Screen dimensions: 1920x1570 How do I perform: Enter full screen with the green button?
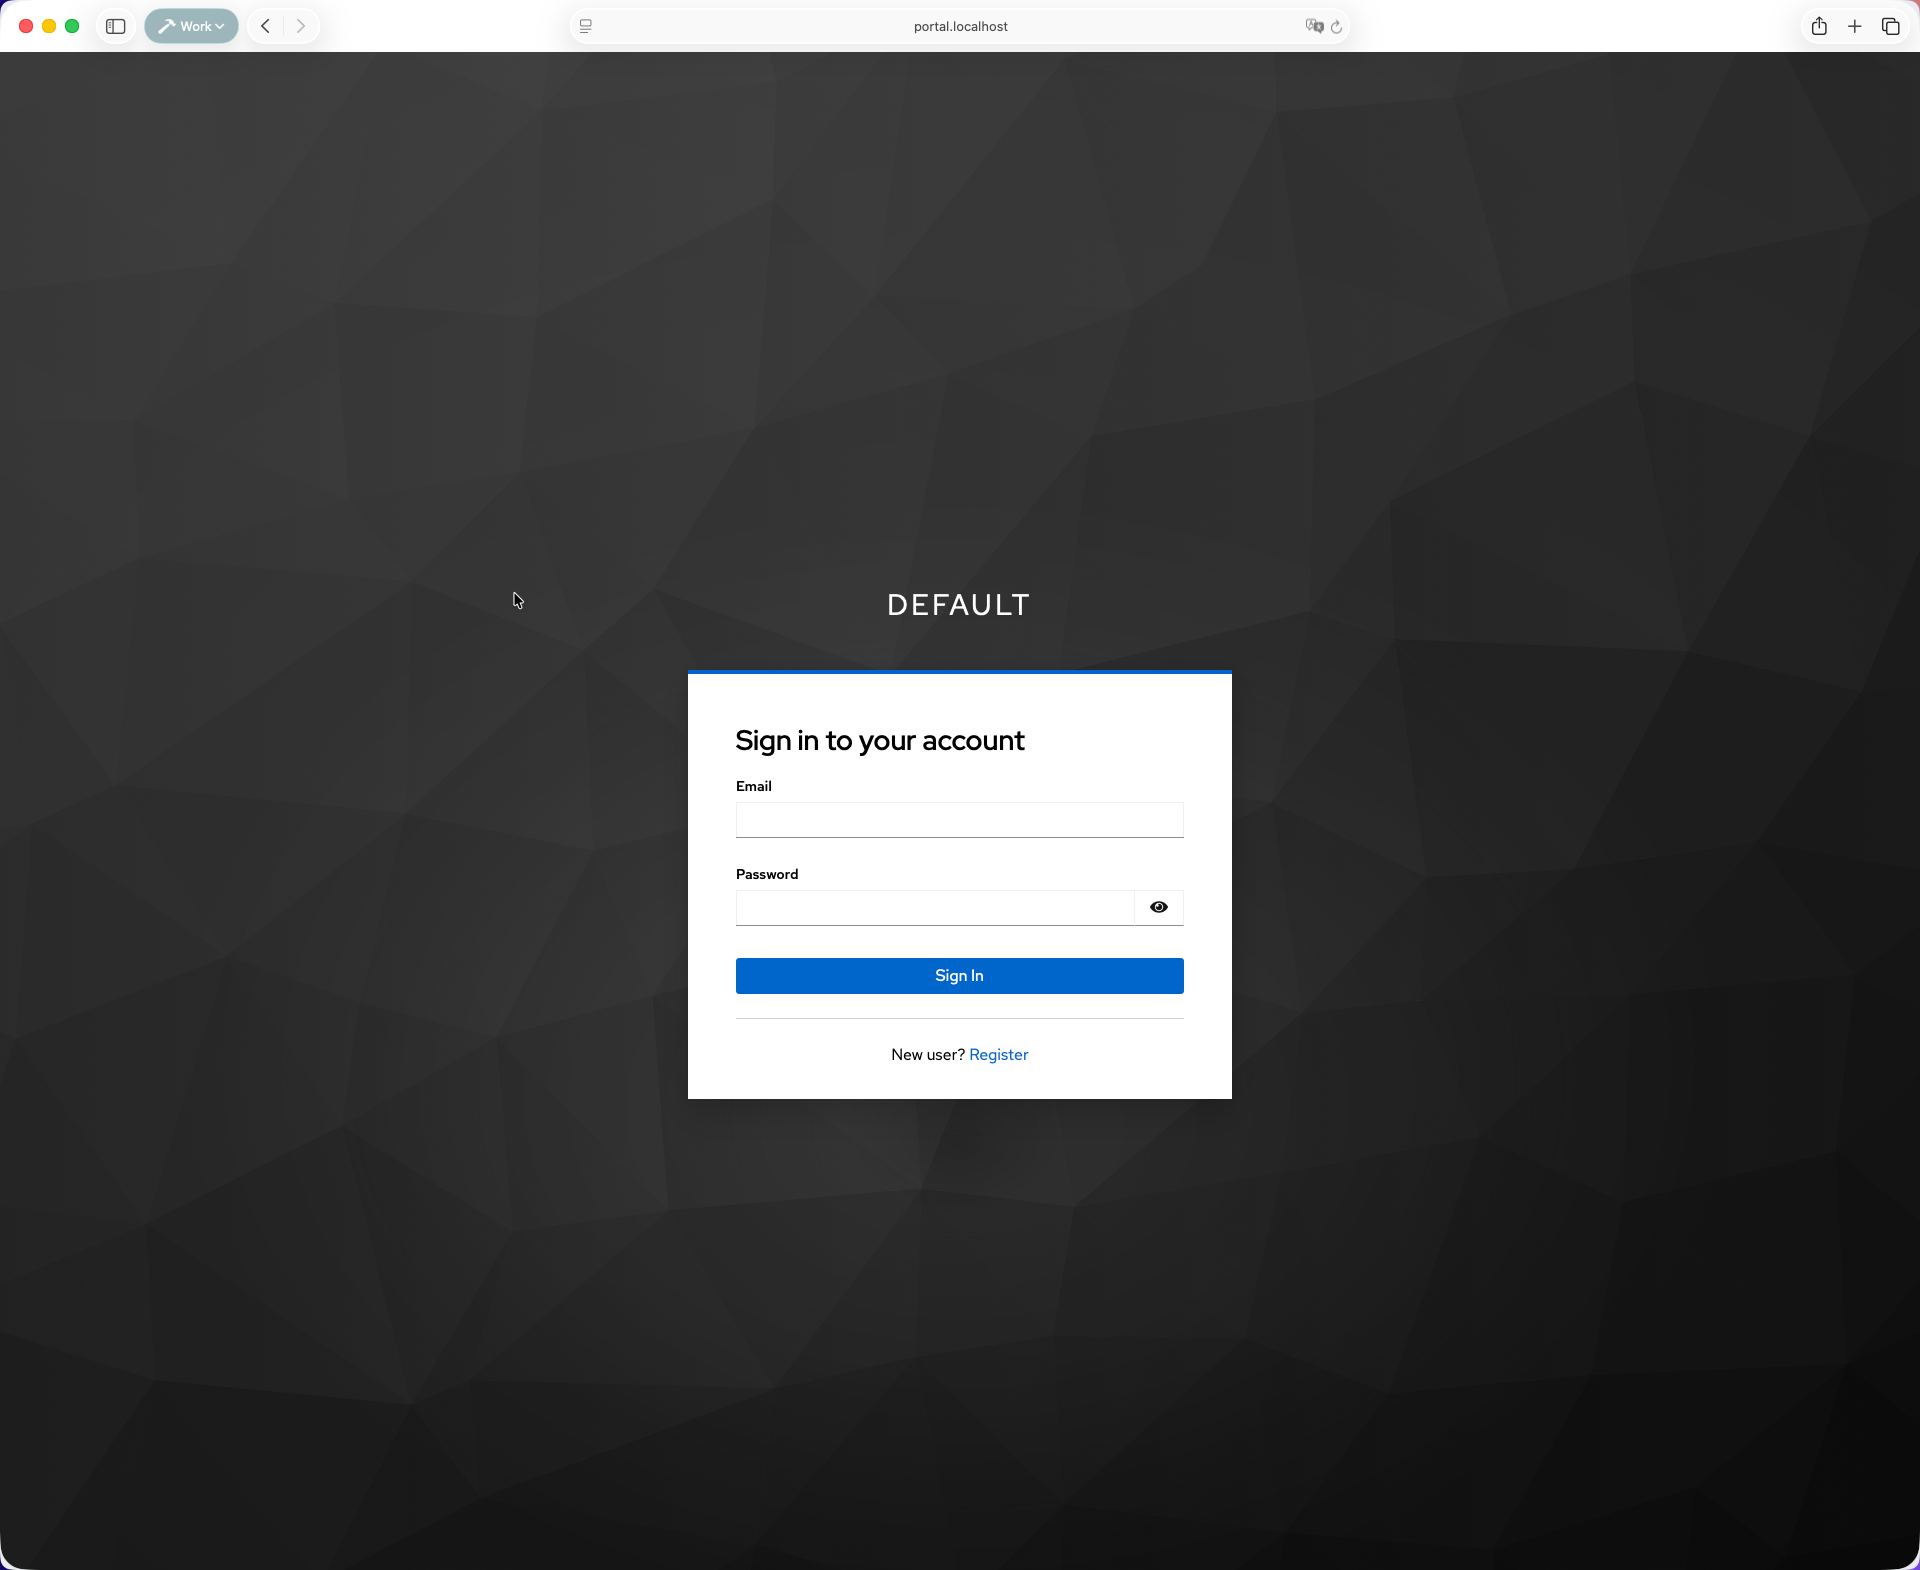tap(72, 27)
